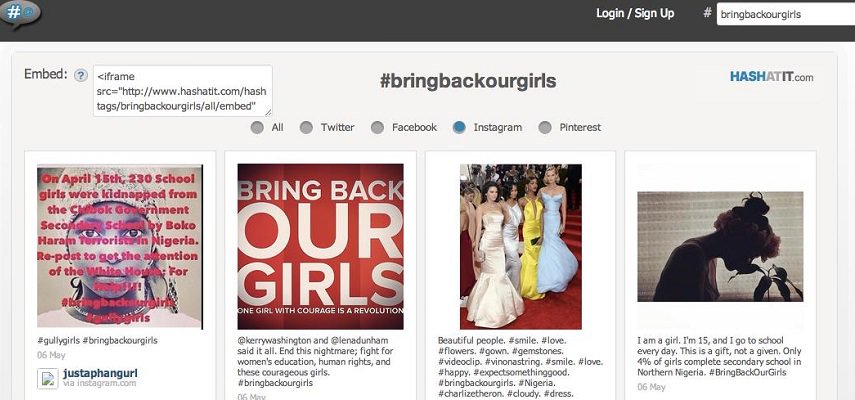The height and width of the screenshot is (400, 855).
Task: Click 'via instagram.com' under justaphangurl
Action: tap(99, 384)
